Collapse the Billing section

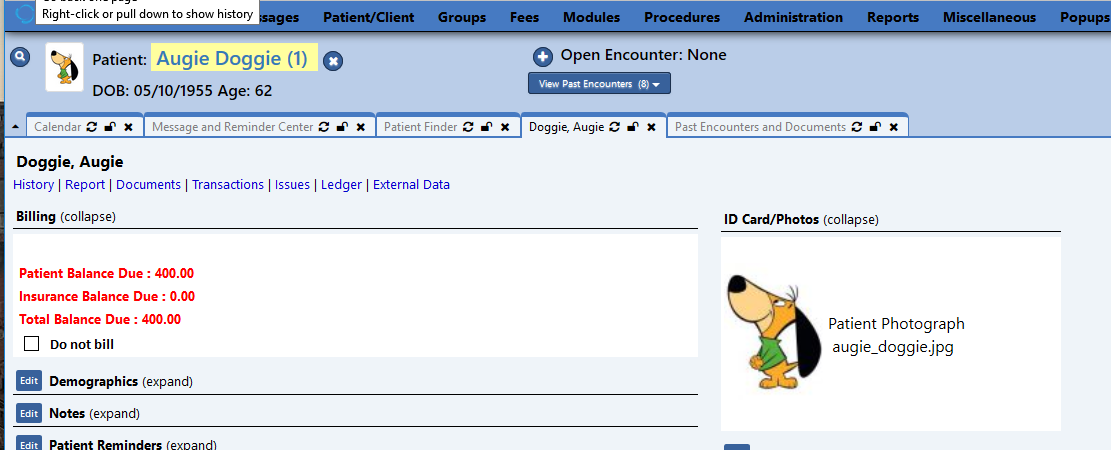[x=88, y=217]
